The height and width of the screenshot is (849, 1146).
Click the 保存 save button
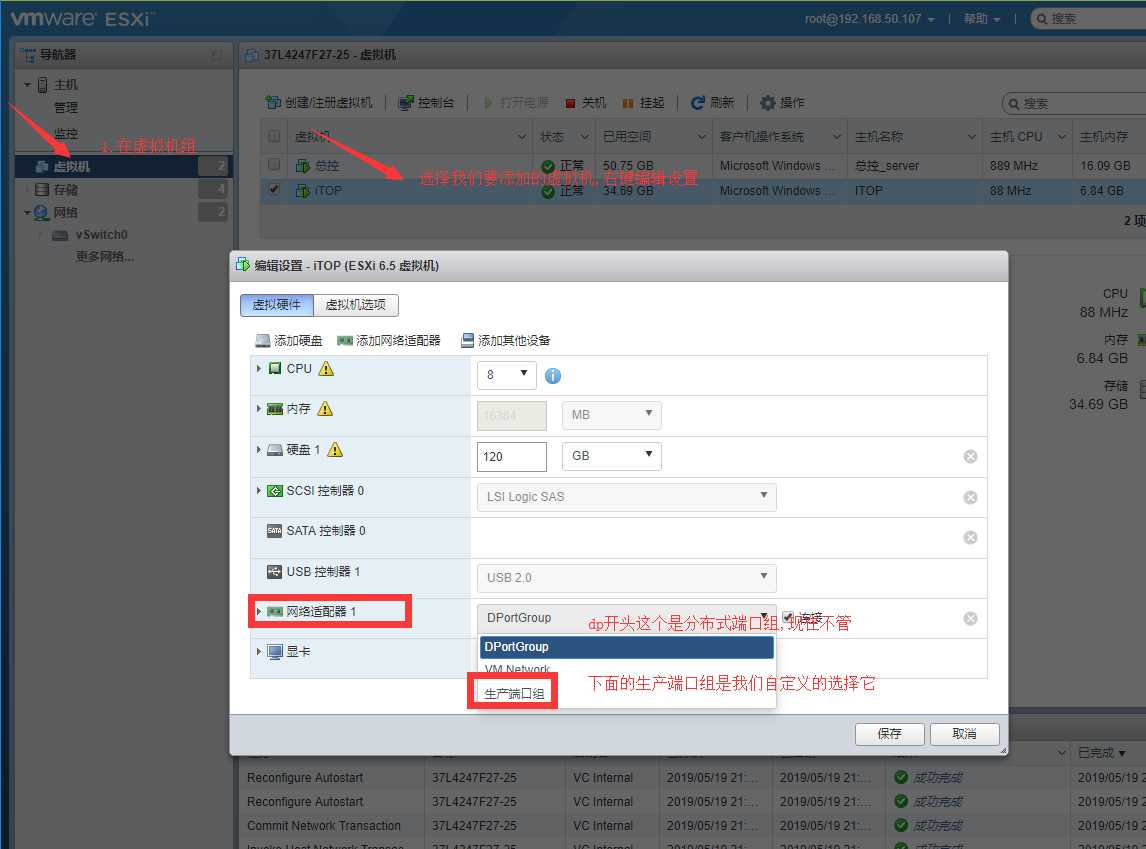click(x=889, y=734)
